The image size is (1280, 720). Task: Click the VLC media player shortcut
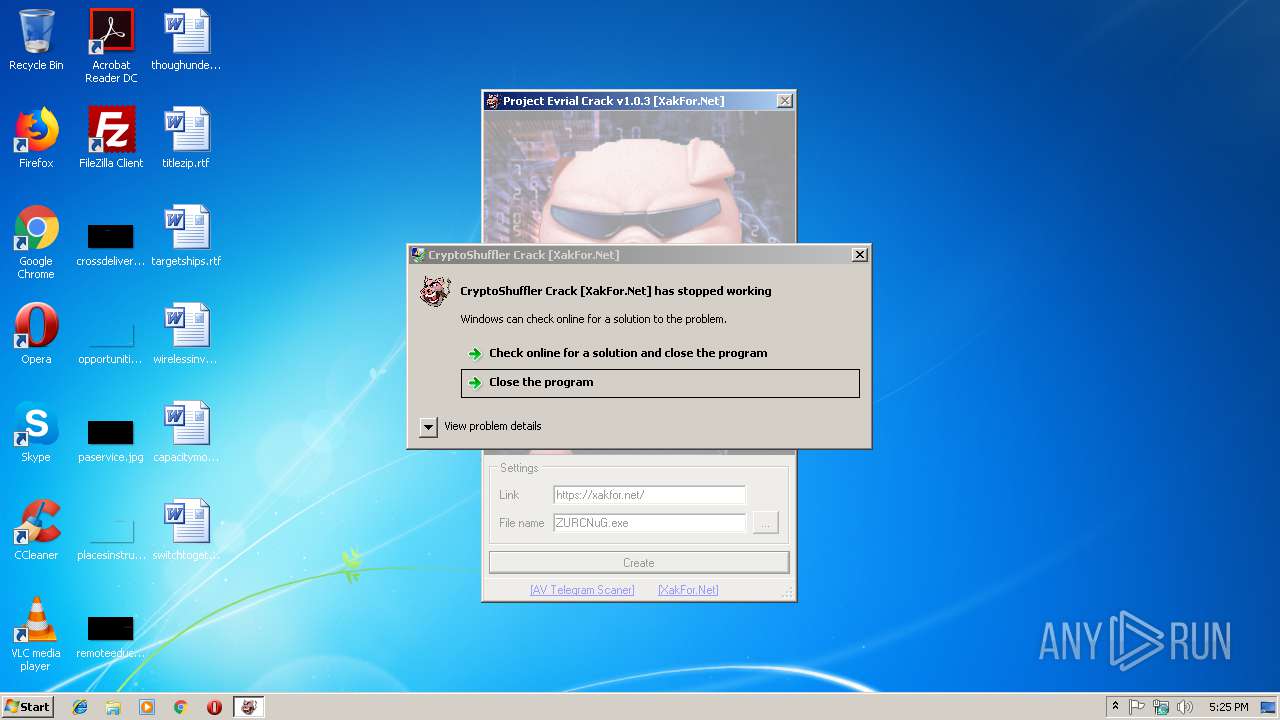(36, 634)
